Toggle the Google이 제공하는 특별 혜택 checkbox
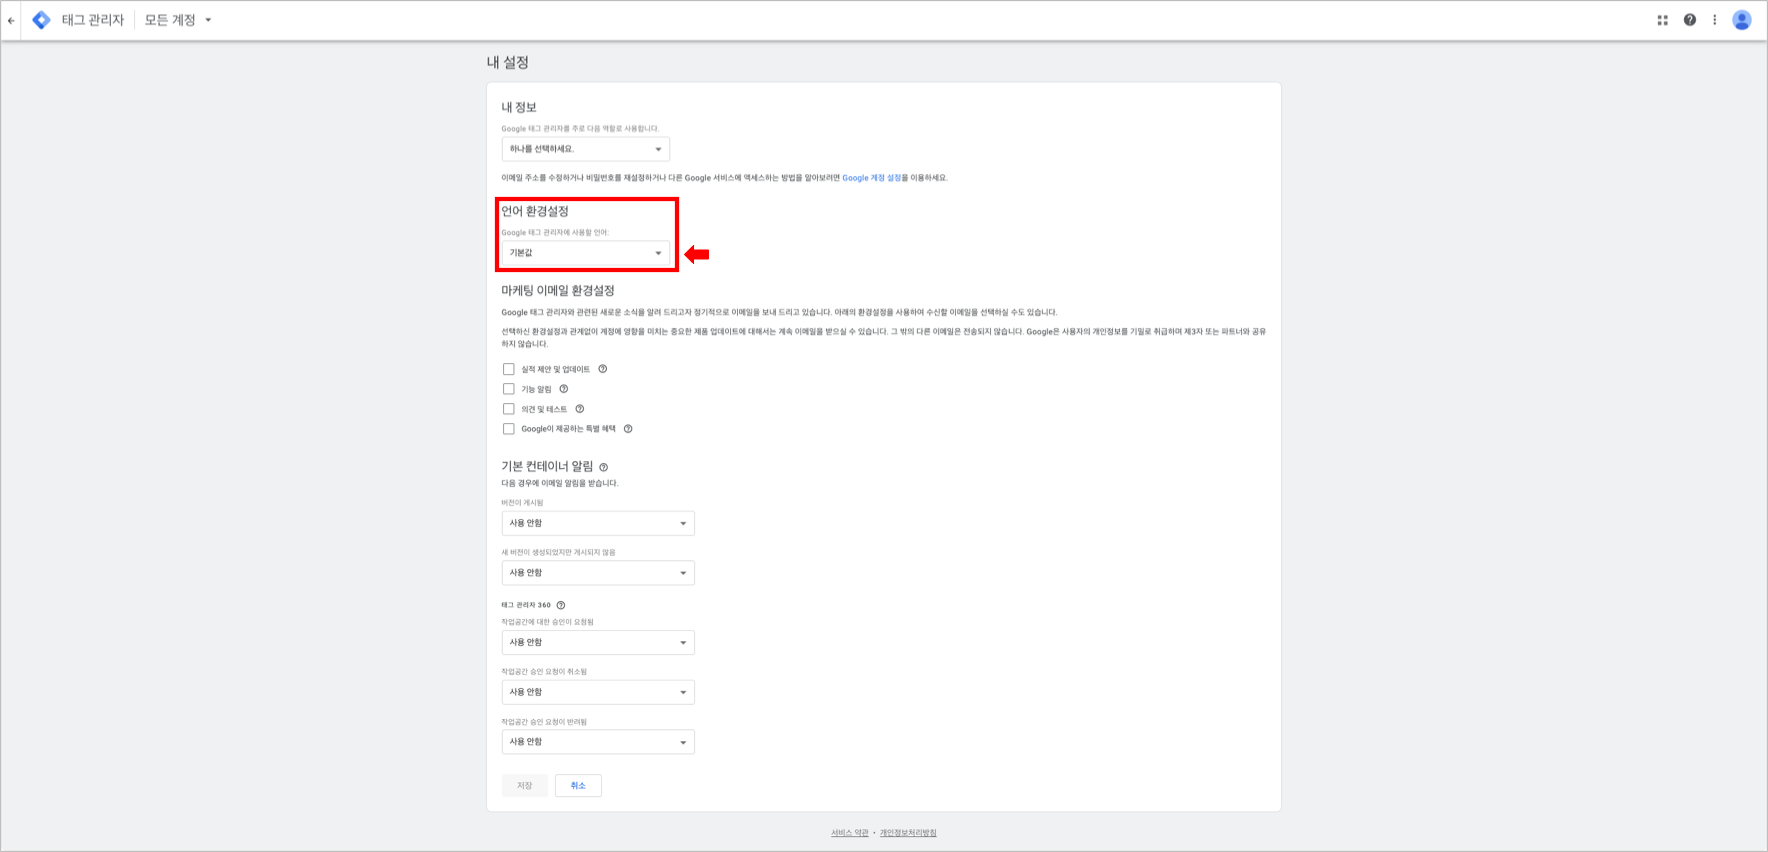The width and height of the screenshot is (1768, 852). [509, 429]
